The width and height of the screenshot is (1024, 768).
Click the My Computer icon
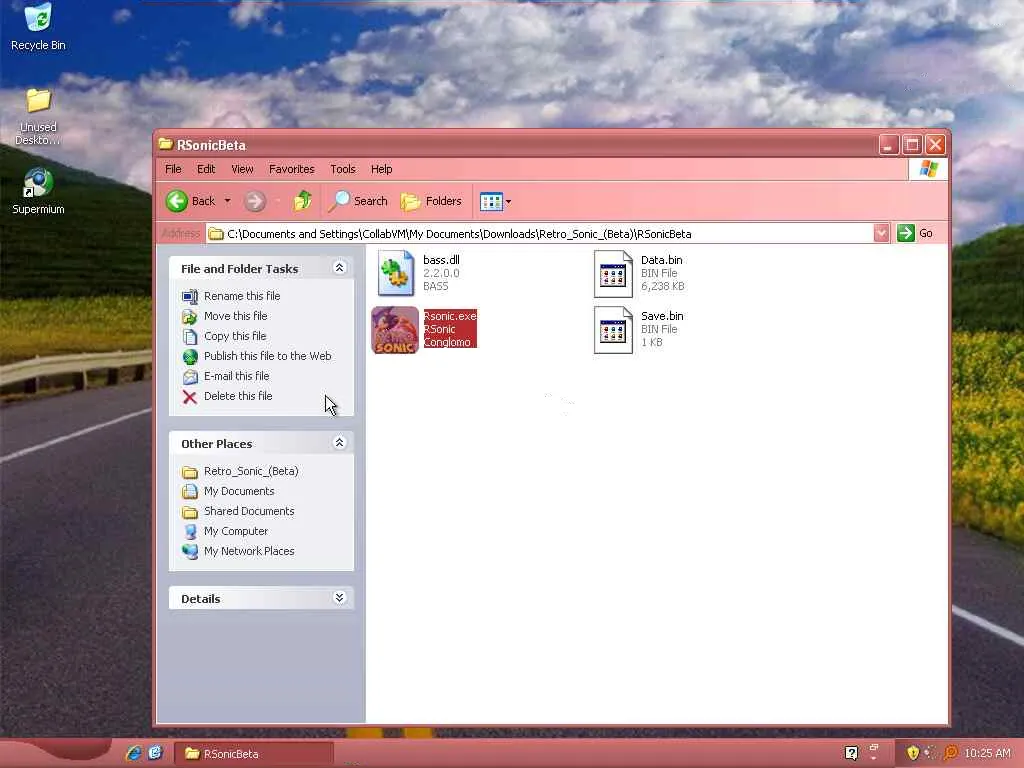189,532
